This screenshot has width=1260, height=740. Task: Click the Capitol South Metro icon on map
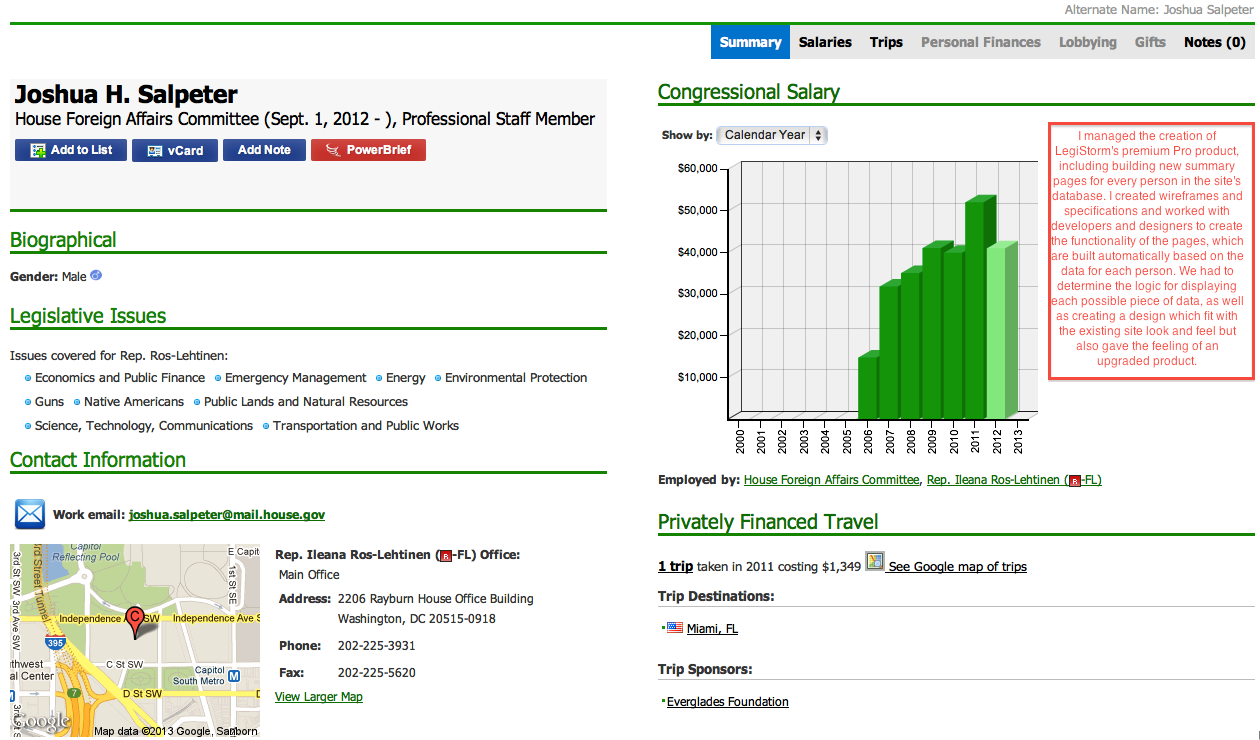pyautogui.click(x=234, y=675)
